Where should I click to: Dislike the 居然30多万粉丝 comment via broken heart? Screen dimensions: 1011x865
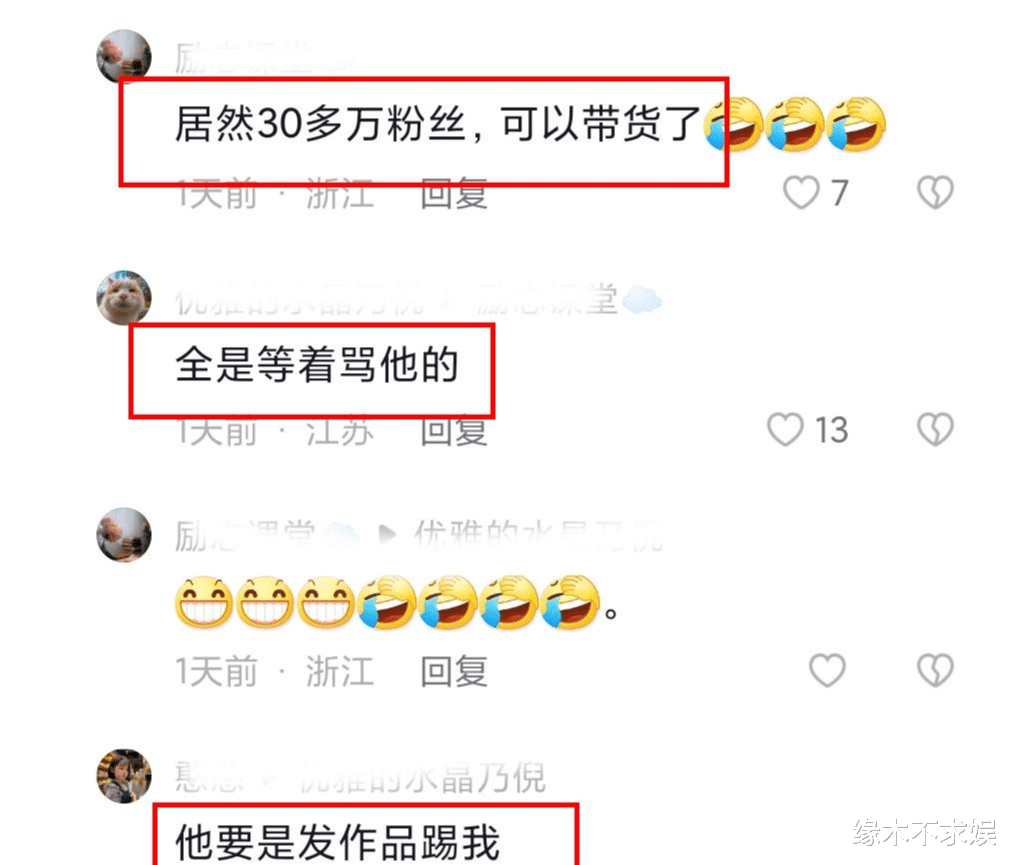(x=936, y=193)
